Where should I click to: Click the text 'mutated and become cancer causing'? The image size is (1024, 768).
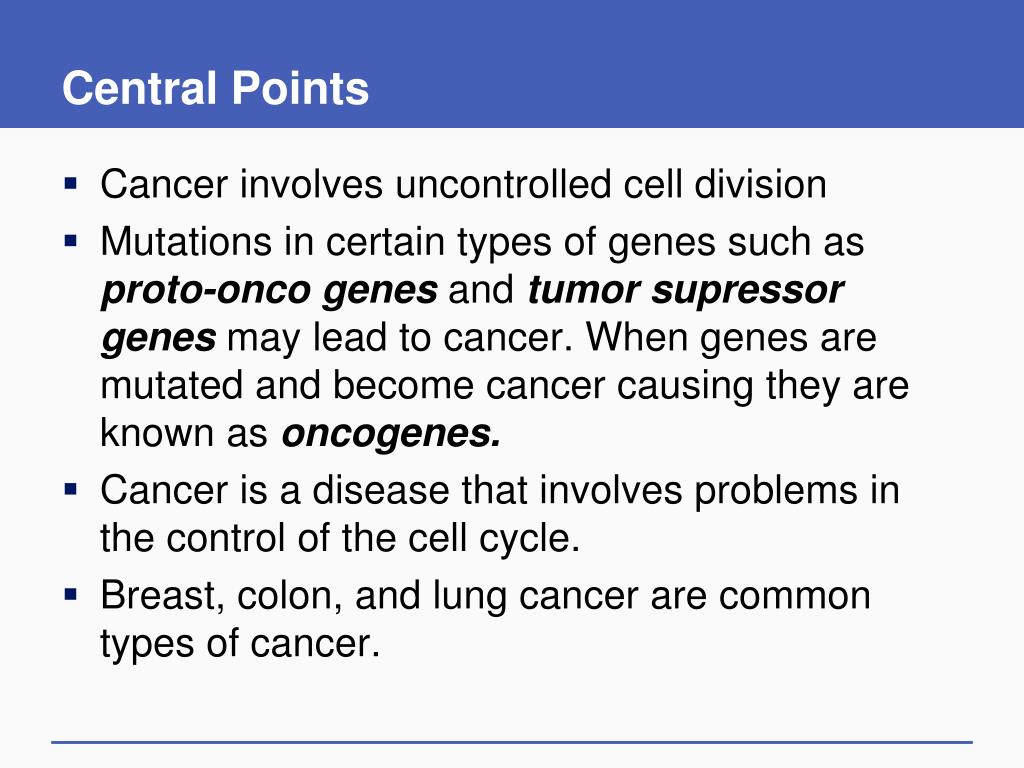[427, 385]
